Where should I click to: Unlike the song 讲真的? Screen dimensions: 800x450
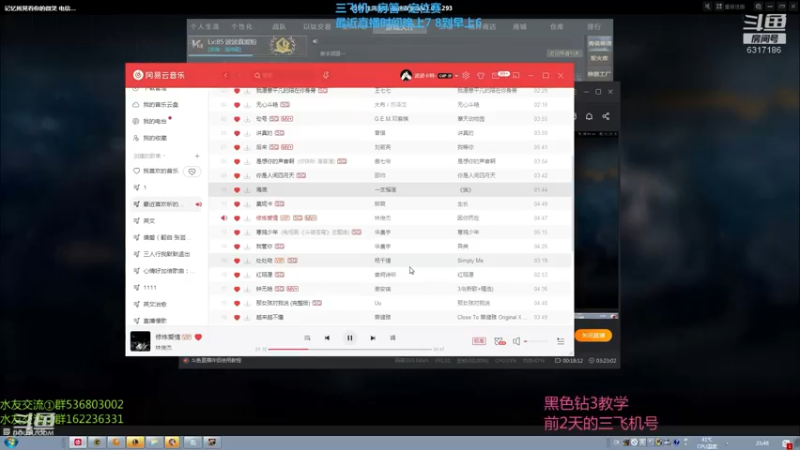coord(237,133)
